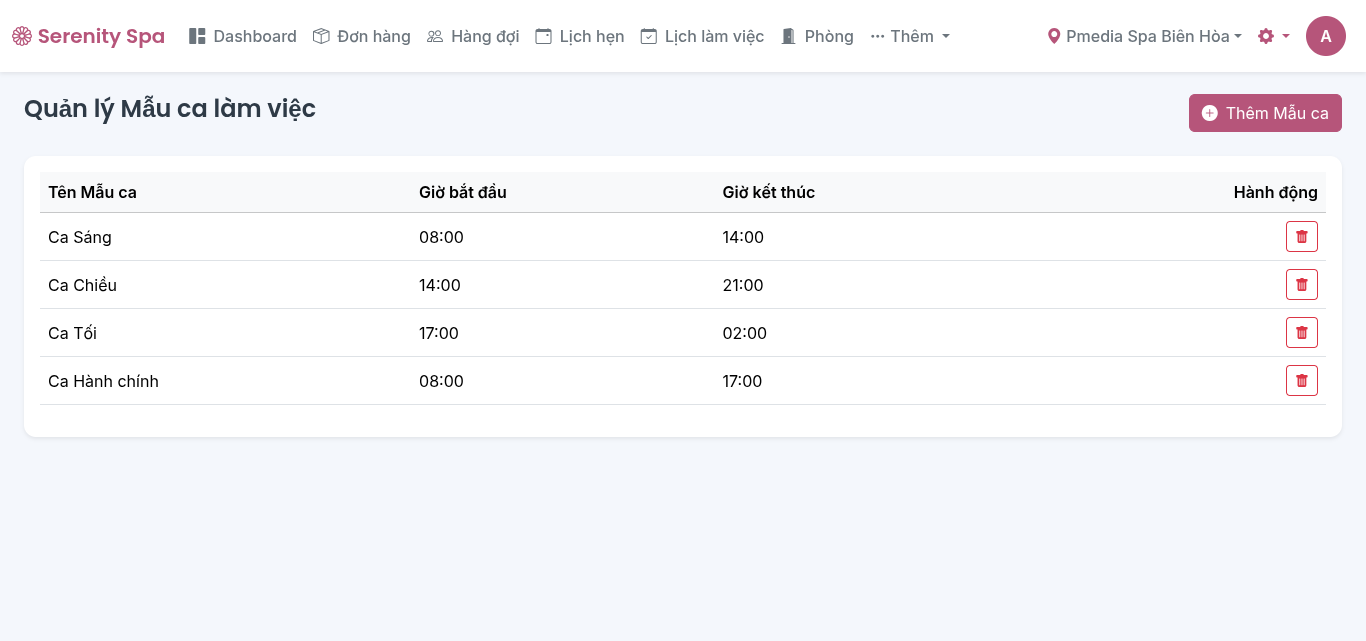Open the user avatar A

pyautogui.click(x=1325, y=36)
